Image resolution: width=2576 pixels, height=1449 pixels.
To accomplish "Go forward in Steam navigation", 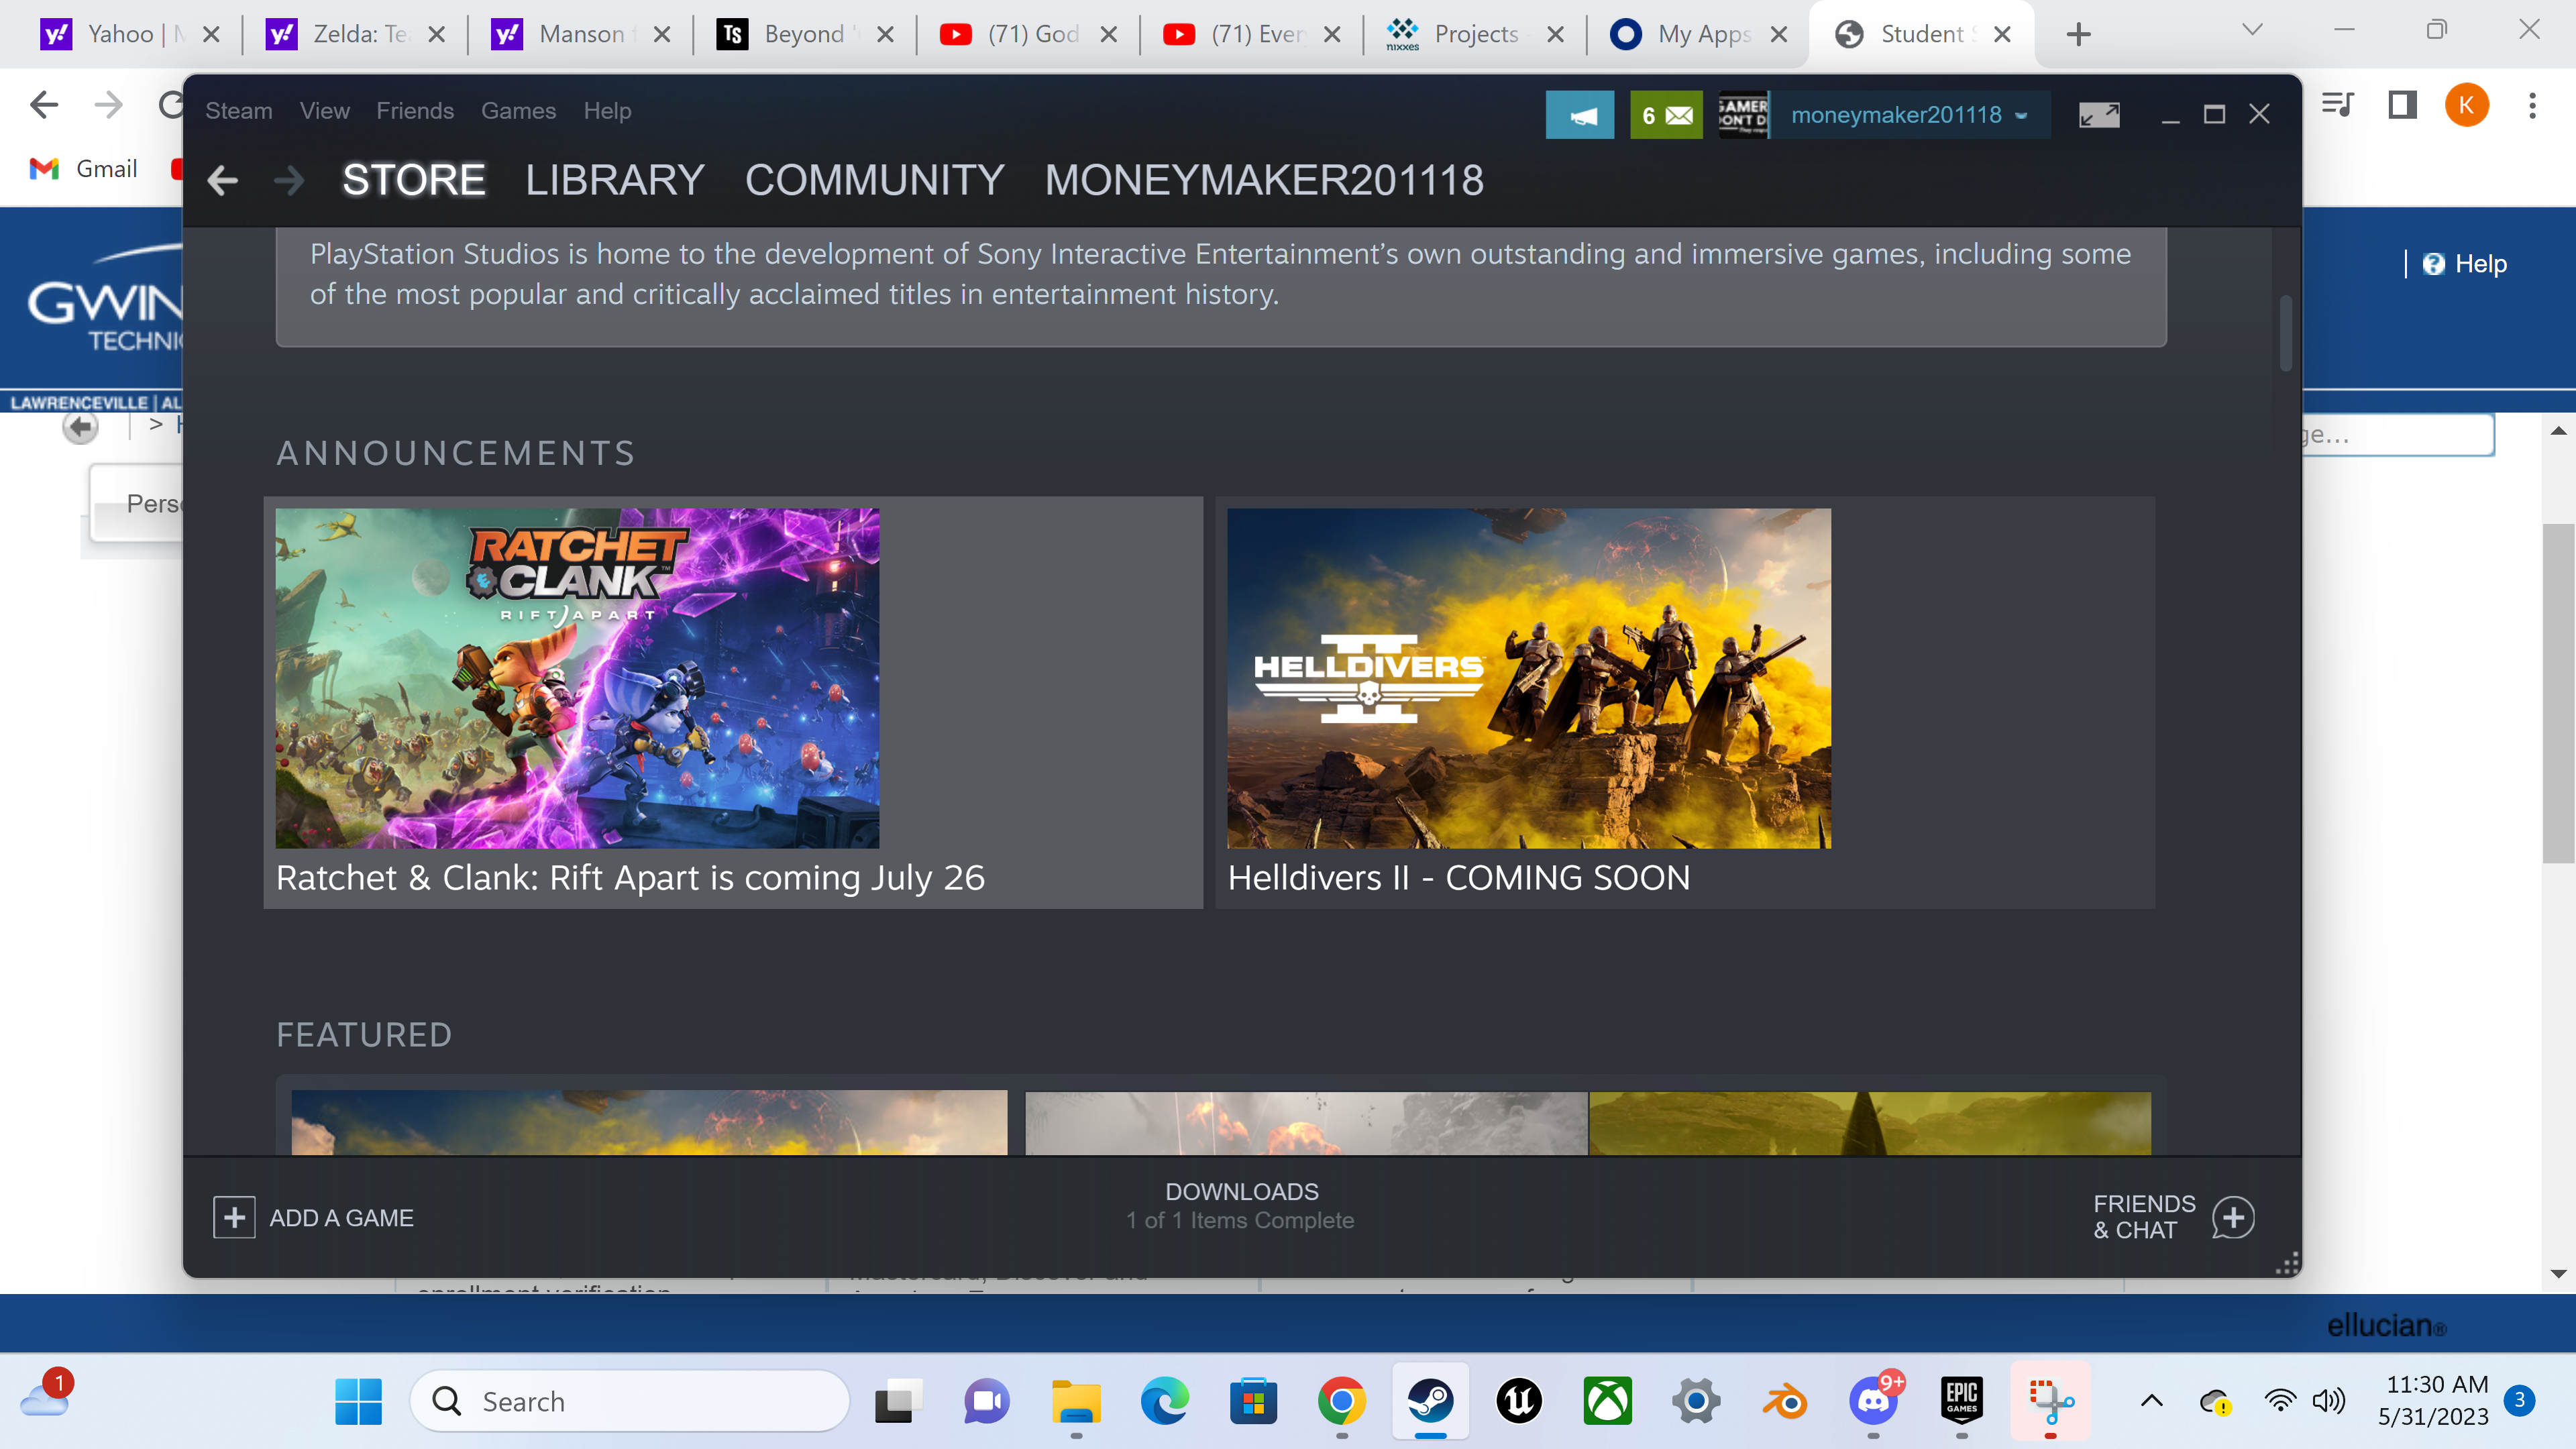I will (289, 181).
